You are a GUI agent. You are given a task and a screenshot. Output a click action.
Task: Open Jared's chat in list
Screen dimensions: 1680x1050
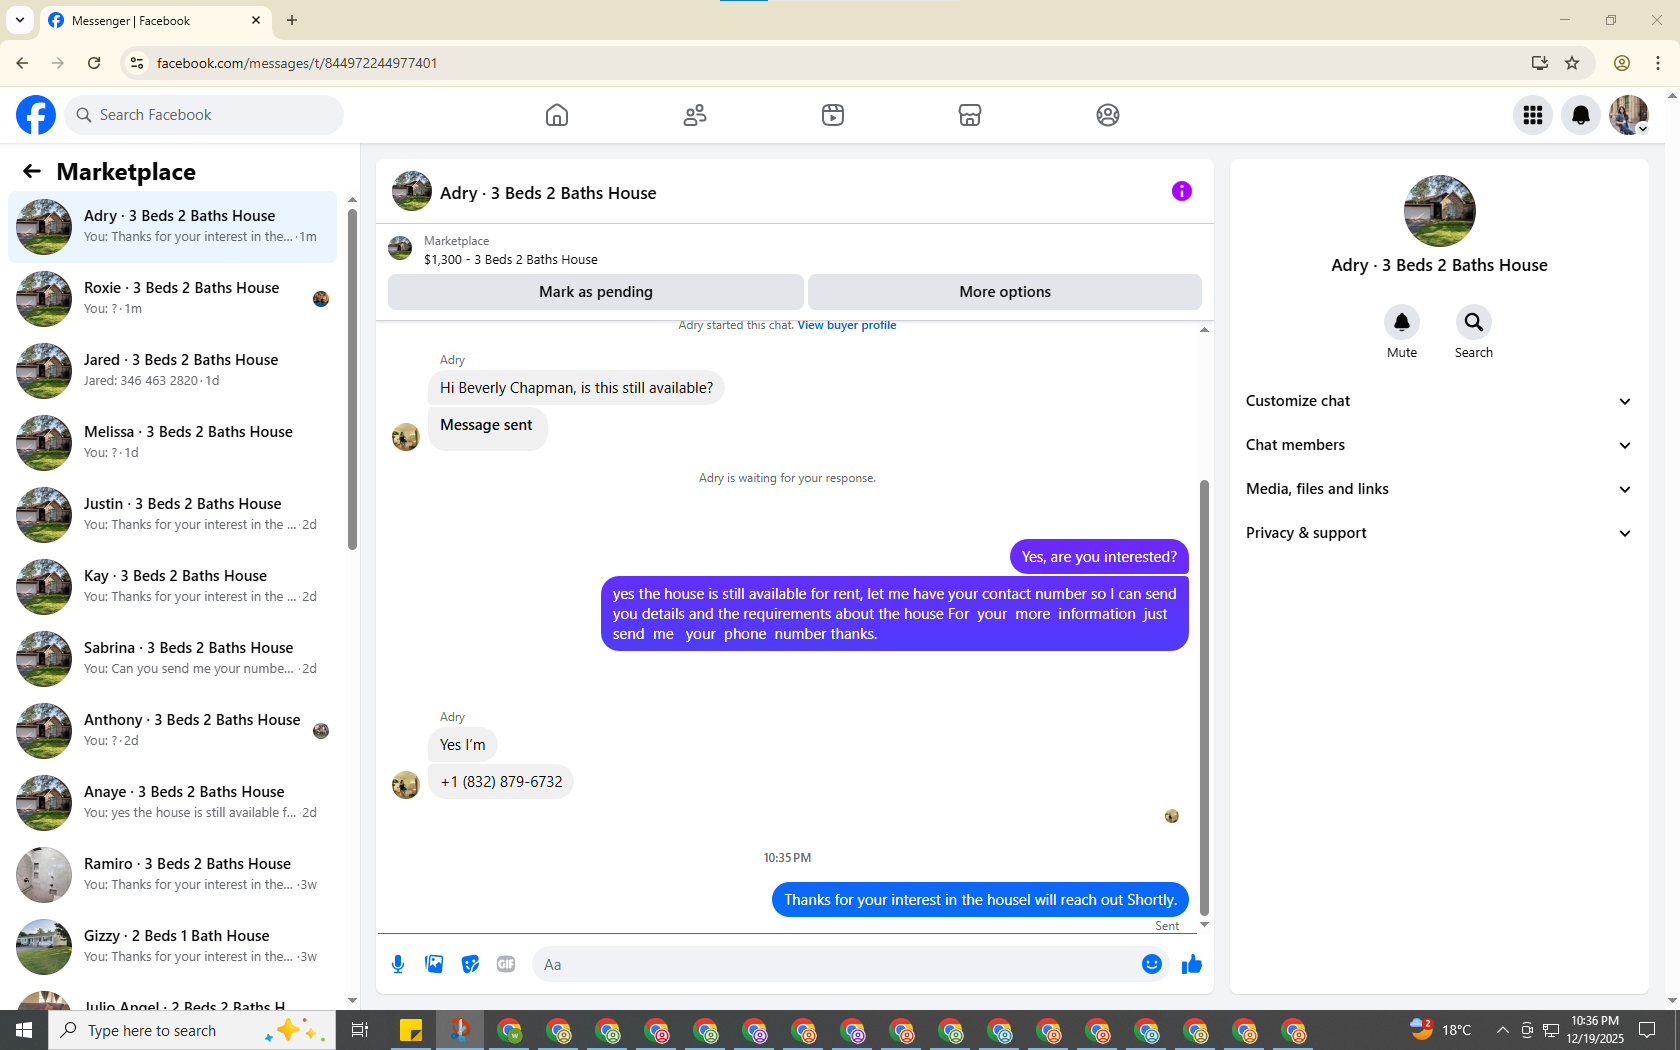pyautogui.click(x=172, y=370)
